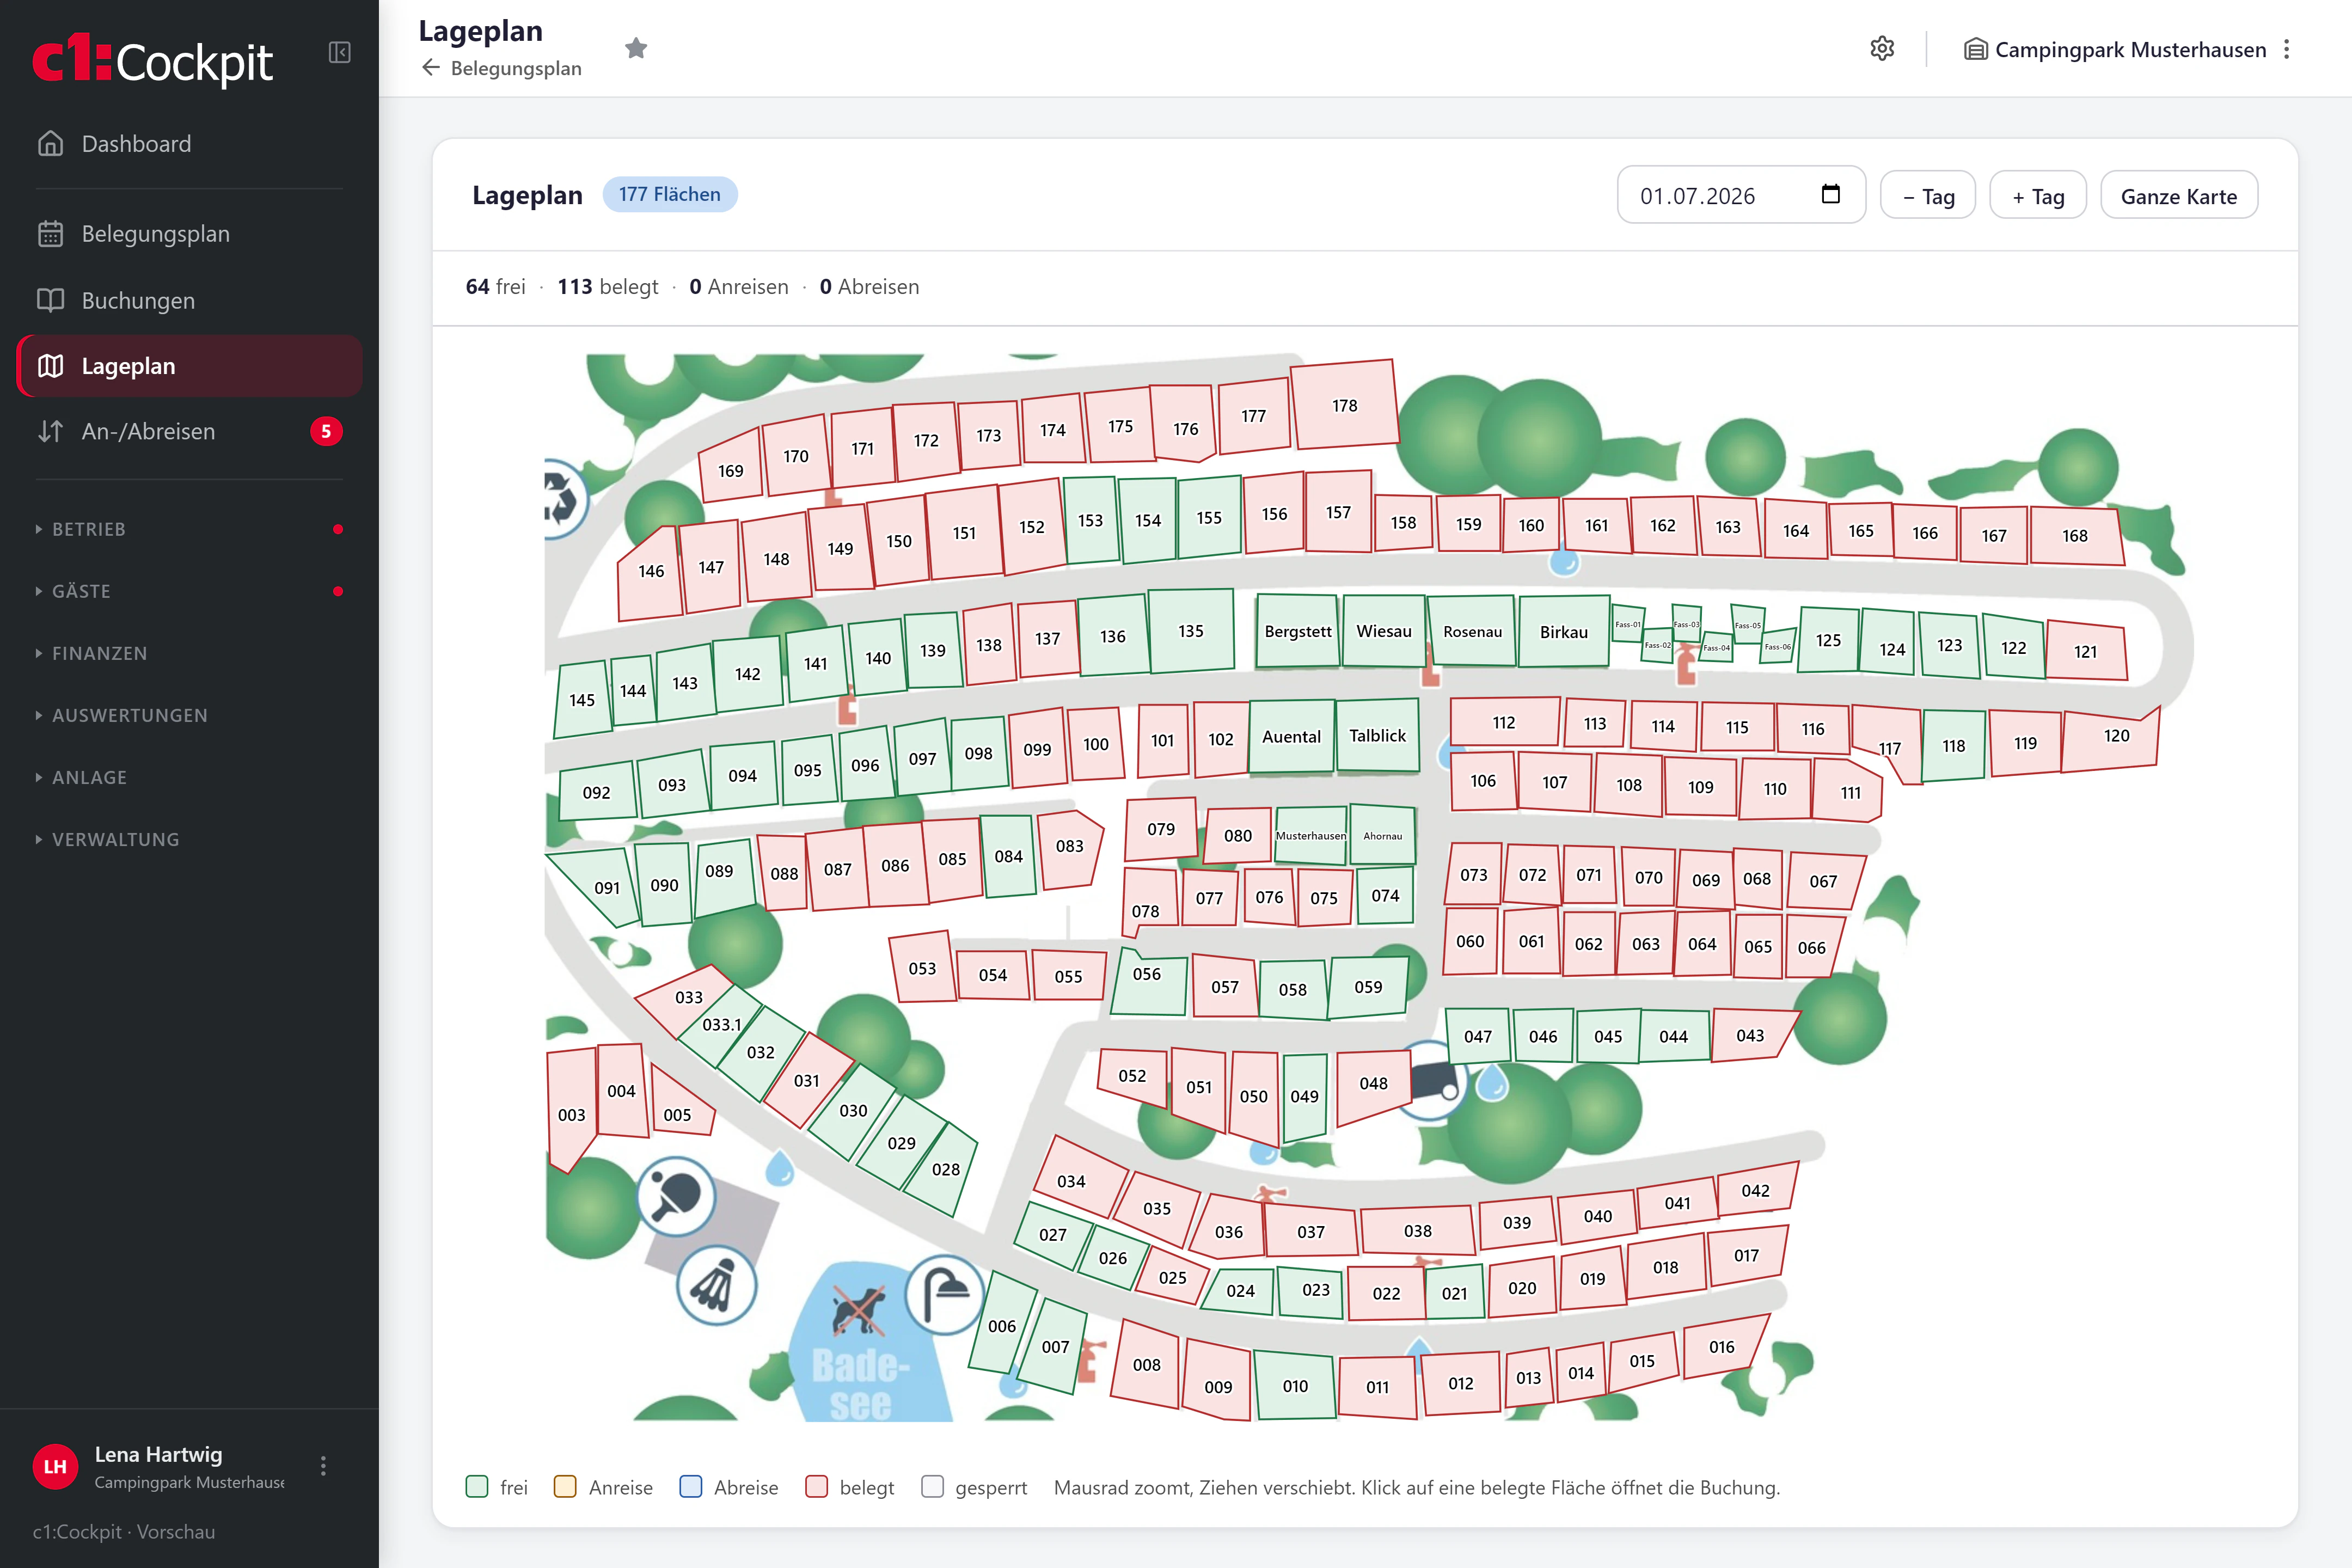
Task: Go back via Belegungsplan breadcrumb link
Action: (x=502, y=68)
